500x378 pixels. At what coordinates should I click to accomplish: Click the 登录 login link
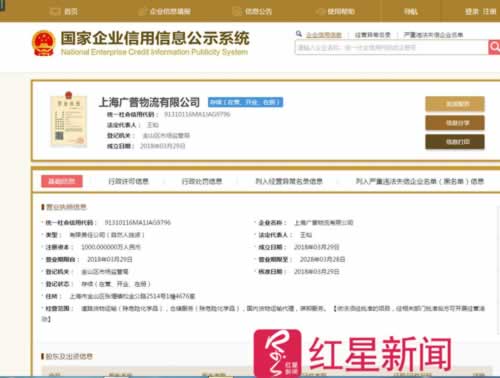pyautogui.click(x=472, y=12)
